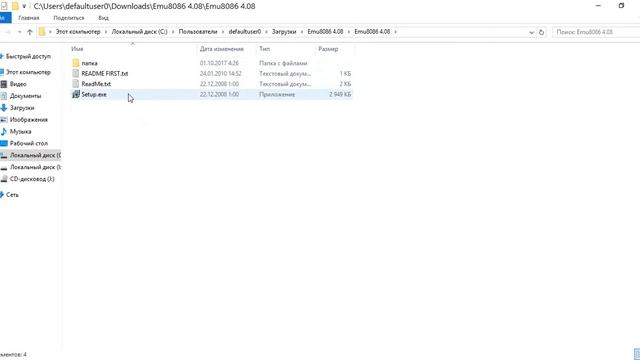Select the ReadMe.txt file icon
The width and height of the screenshot is (640, 360).
coord(76,84)
